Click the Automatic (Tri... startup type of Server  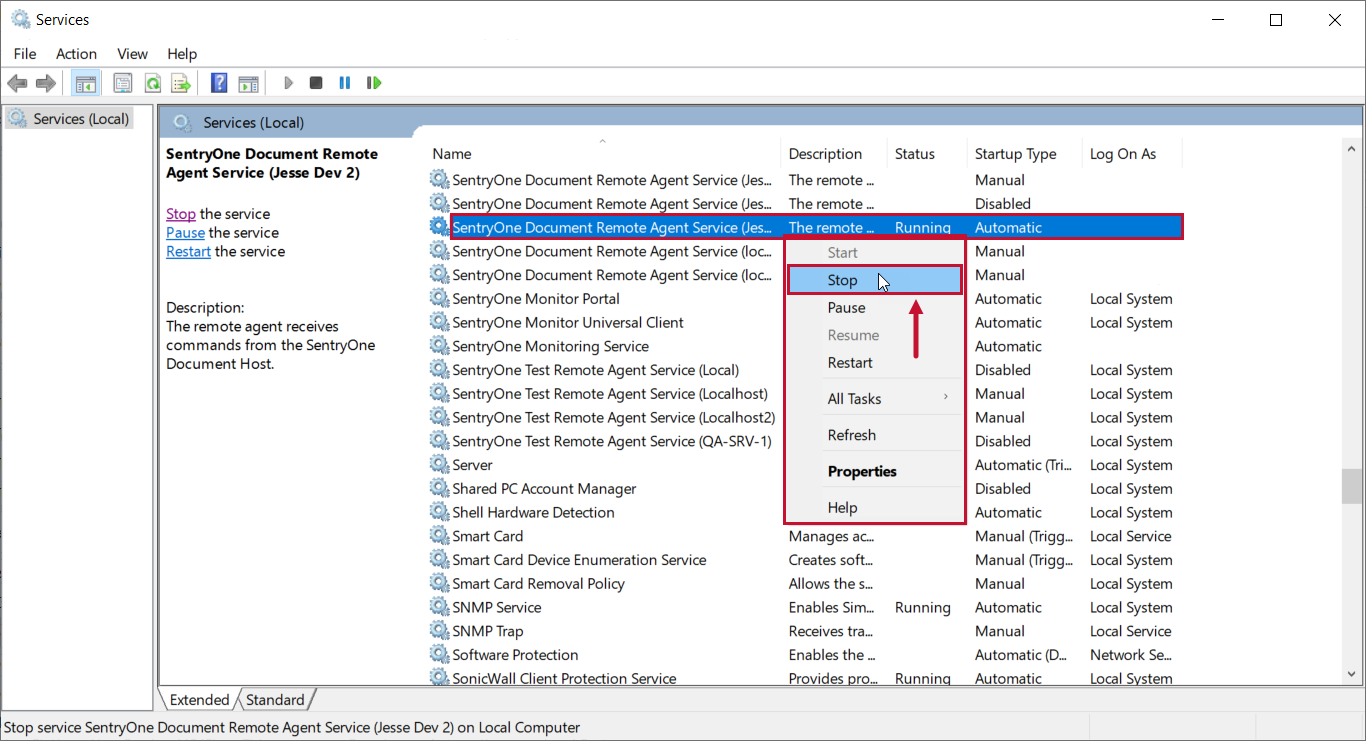coord(1023,465)
